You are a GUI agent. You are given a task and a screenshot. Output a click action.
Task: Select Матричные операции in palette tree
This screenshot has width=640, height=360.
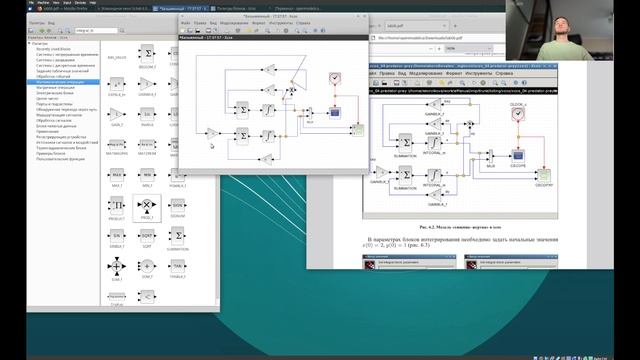pyautogui.click(x=55, y=87)
